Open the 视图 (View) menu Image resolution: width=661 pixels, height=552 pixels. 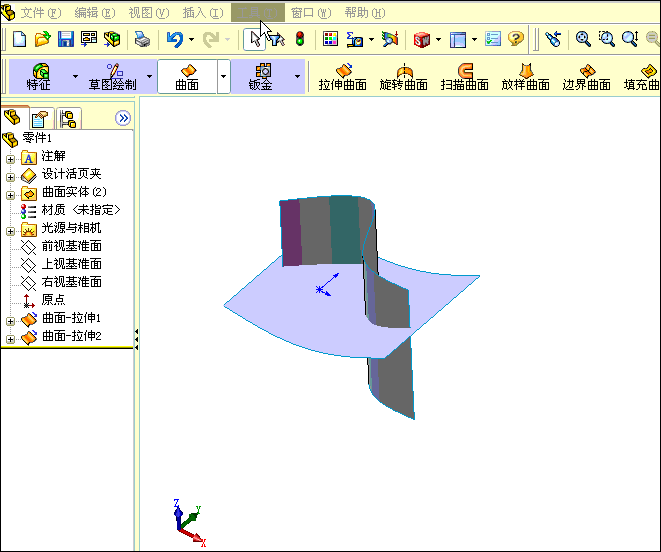149,13
